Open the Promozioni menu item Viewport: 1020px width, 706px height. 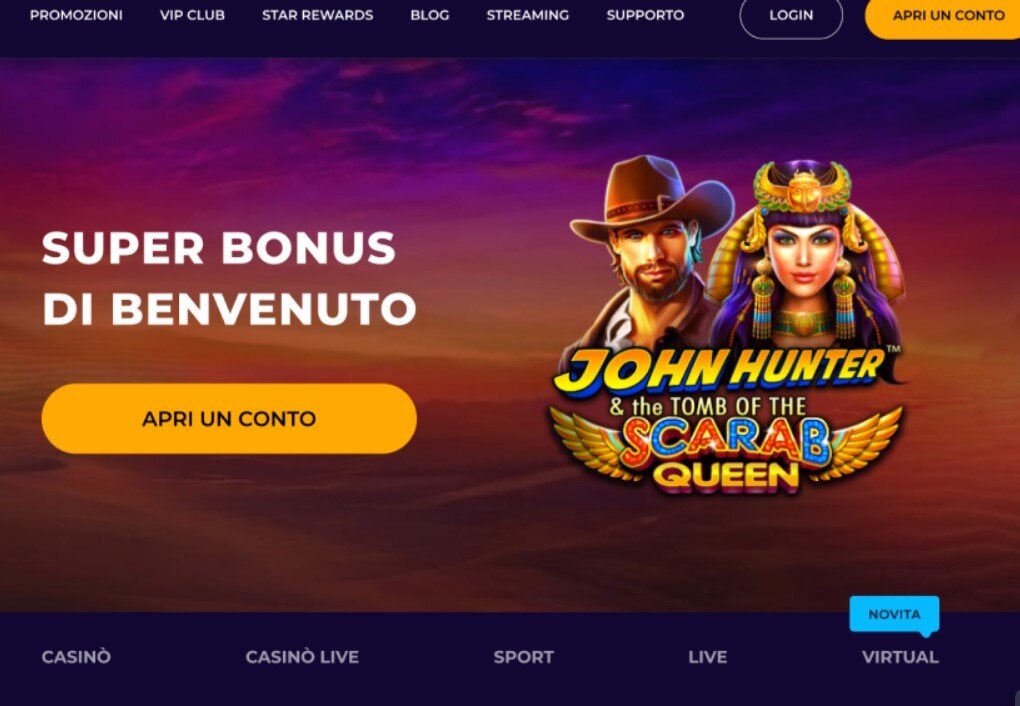click(x=76, y=15)
